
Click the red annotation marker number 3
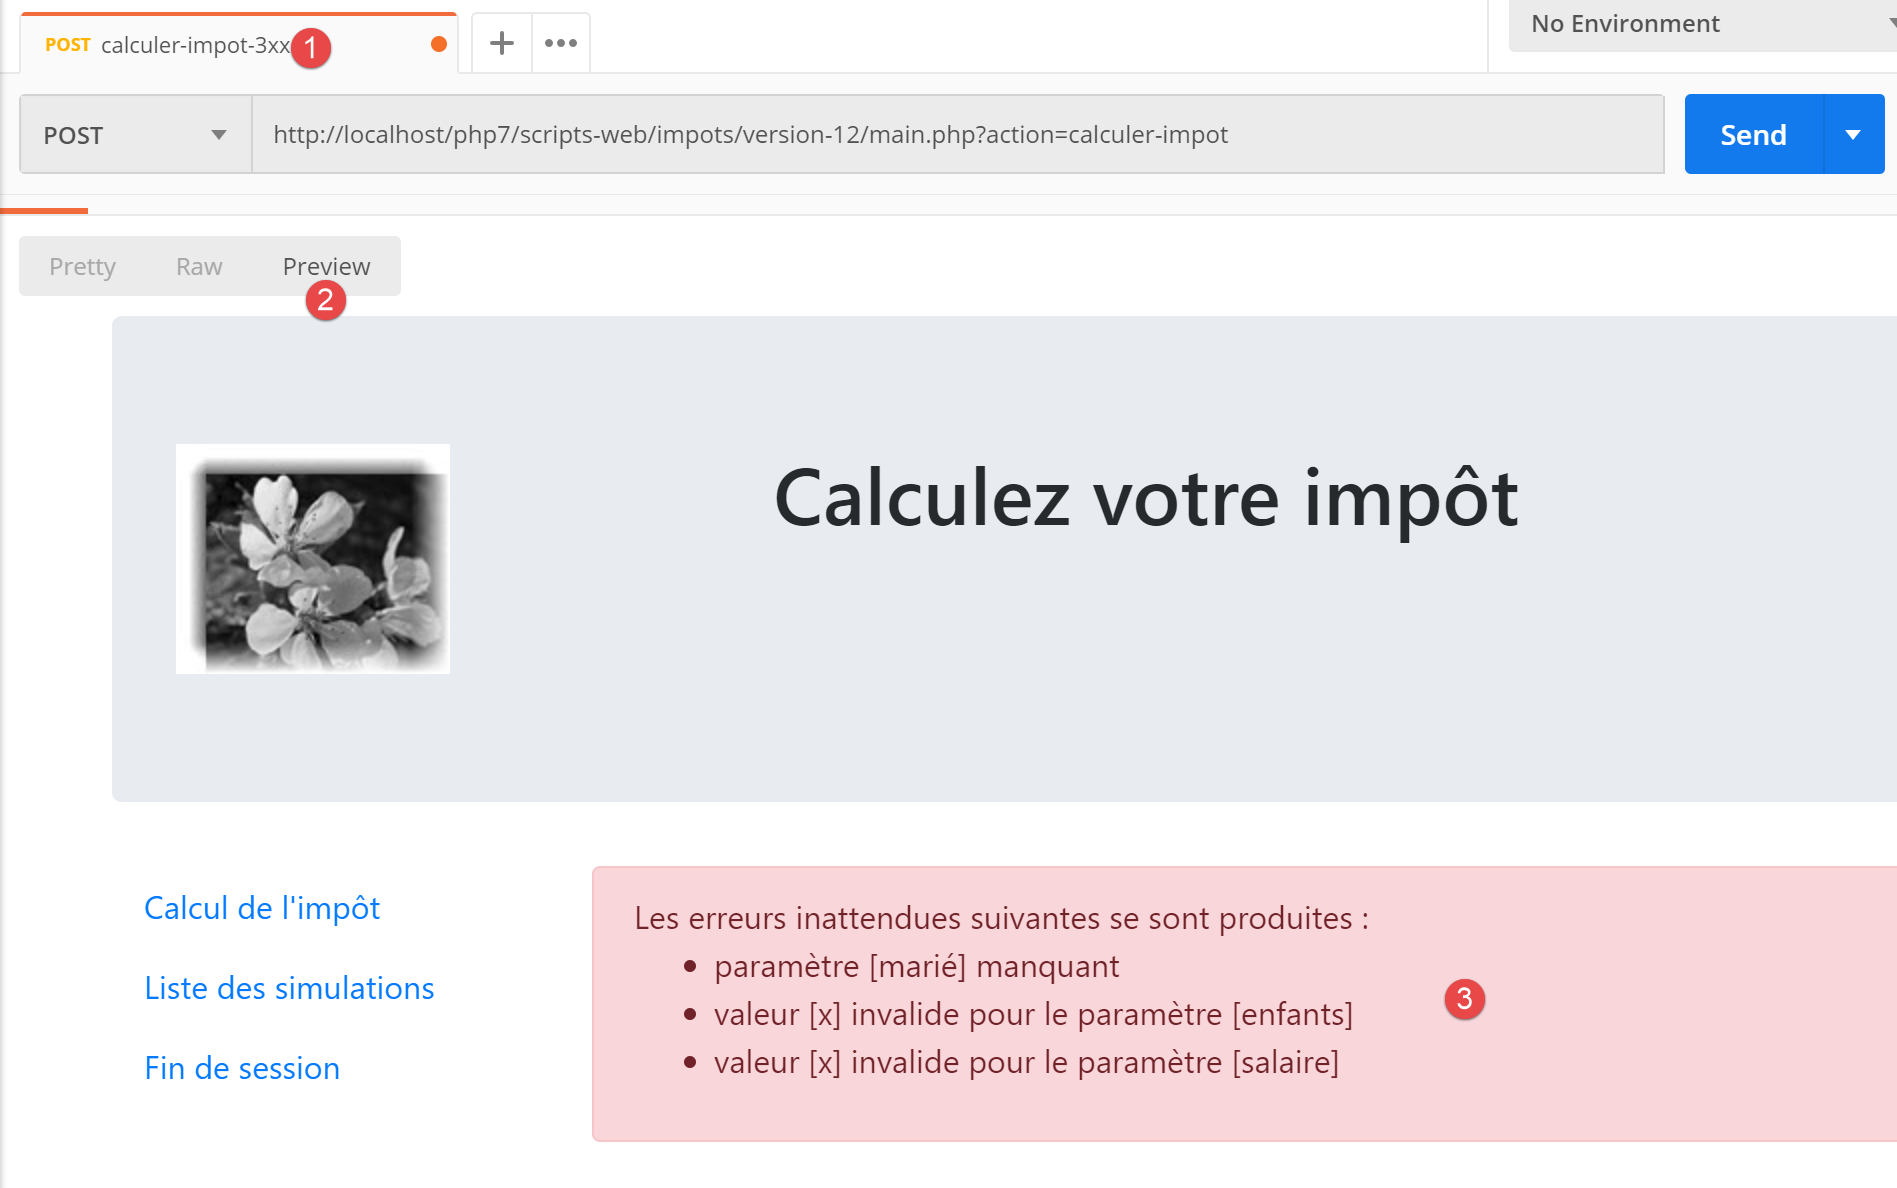(1464, 998)
